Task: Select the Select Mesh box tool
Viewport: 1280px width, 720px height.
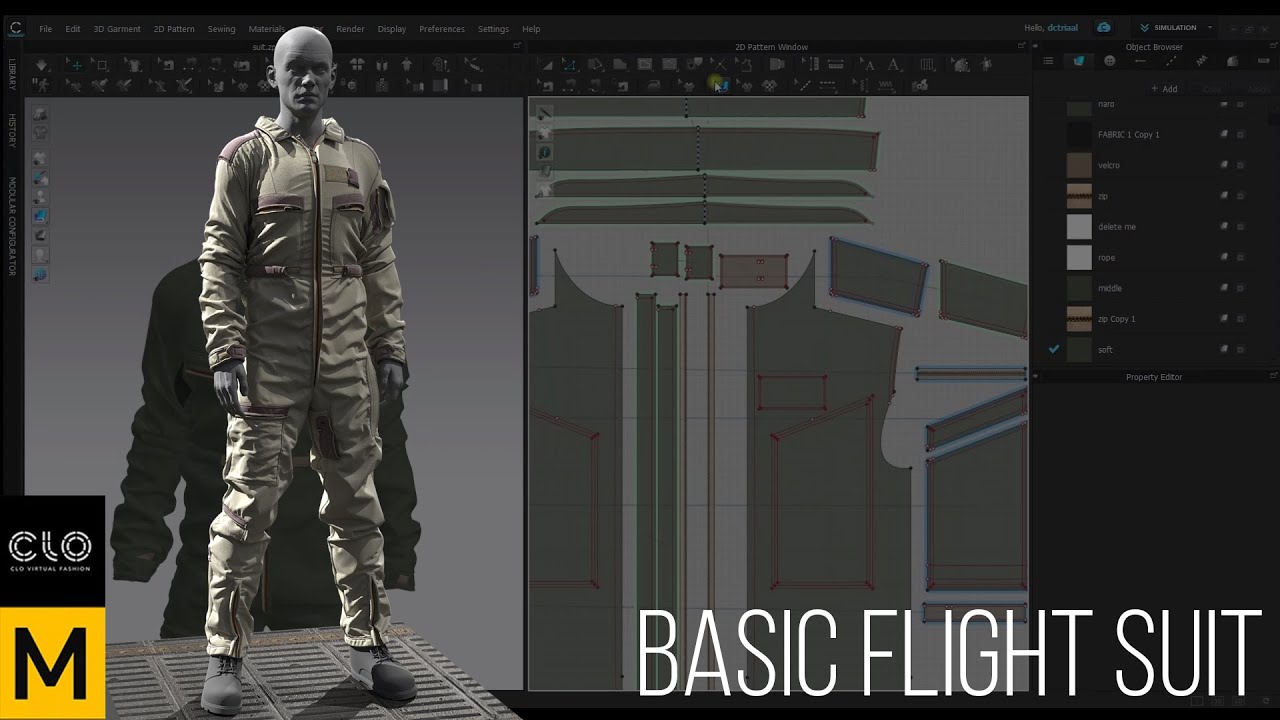Action: (101, 65)
